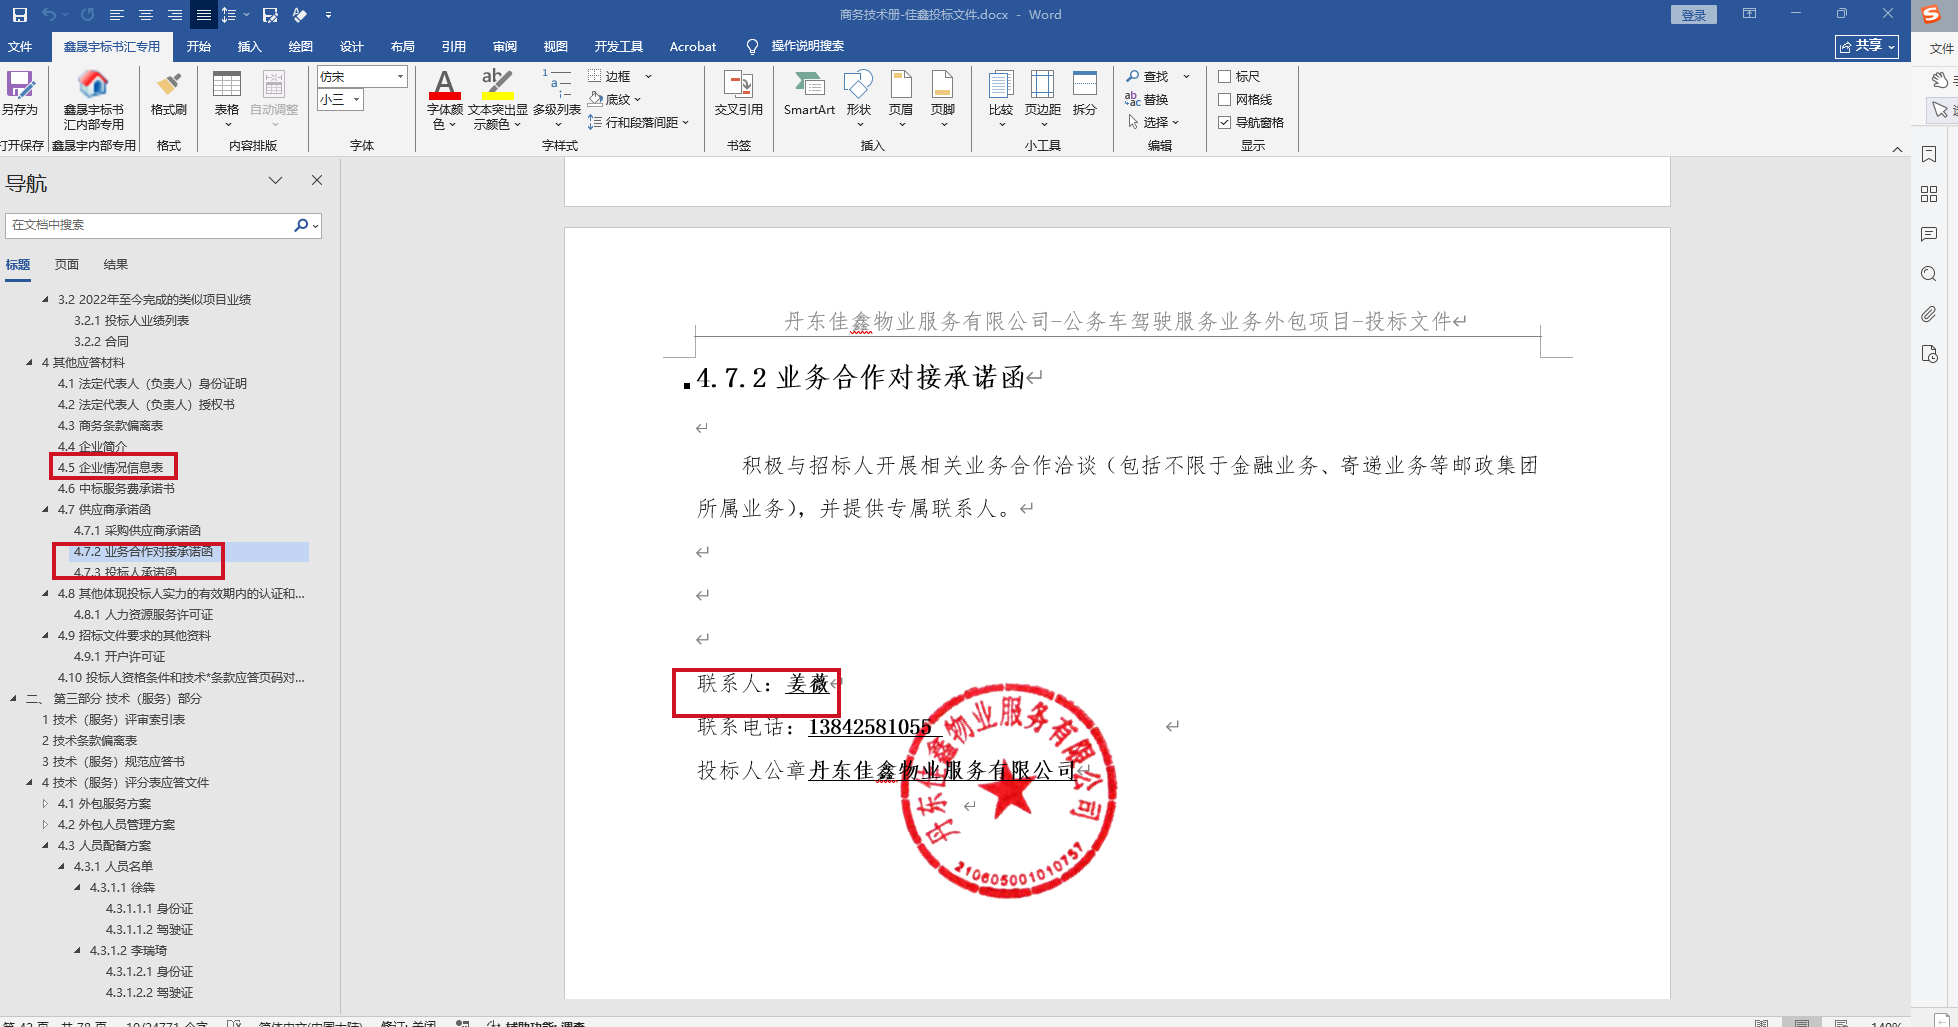Screen dimensions: 1958x1027
Task: Switch to the 审阅 Review tab
Action: (505, 46)
